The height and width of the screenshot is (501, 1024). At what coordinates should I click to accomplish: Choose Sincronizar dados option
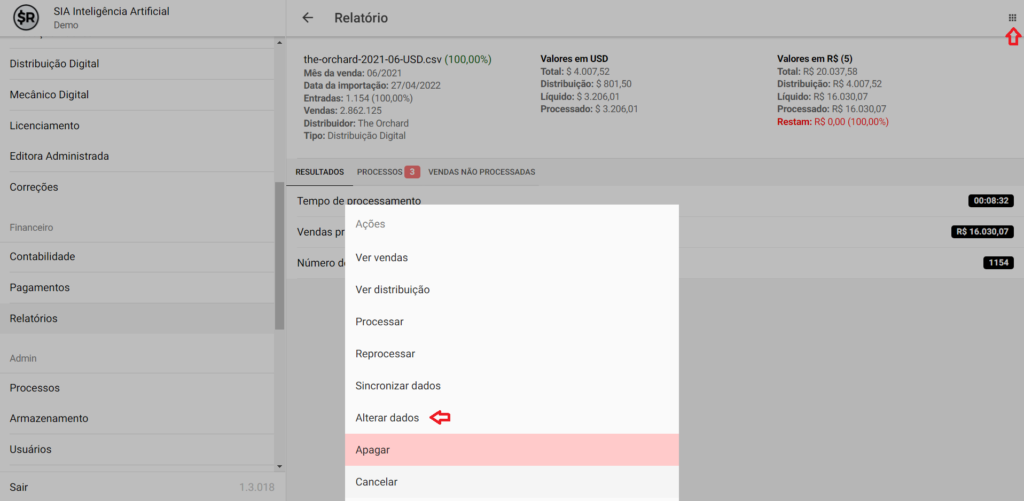[398, 385]
